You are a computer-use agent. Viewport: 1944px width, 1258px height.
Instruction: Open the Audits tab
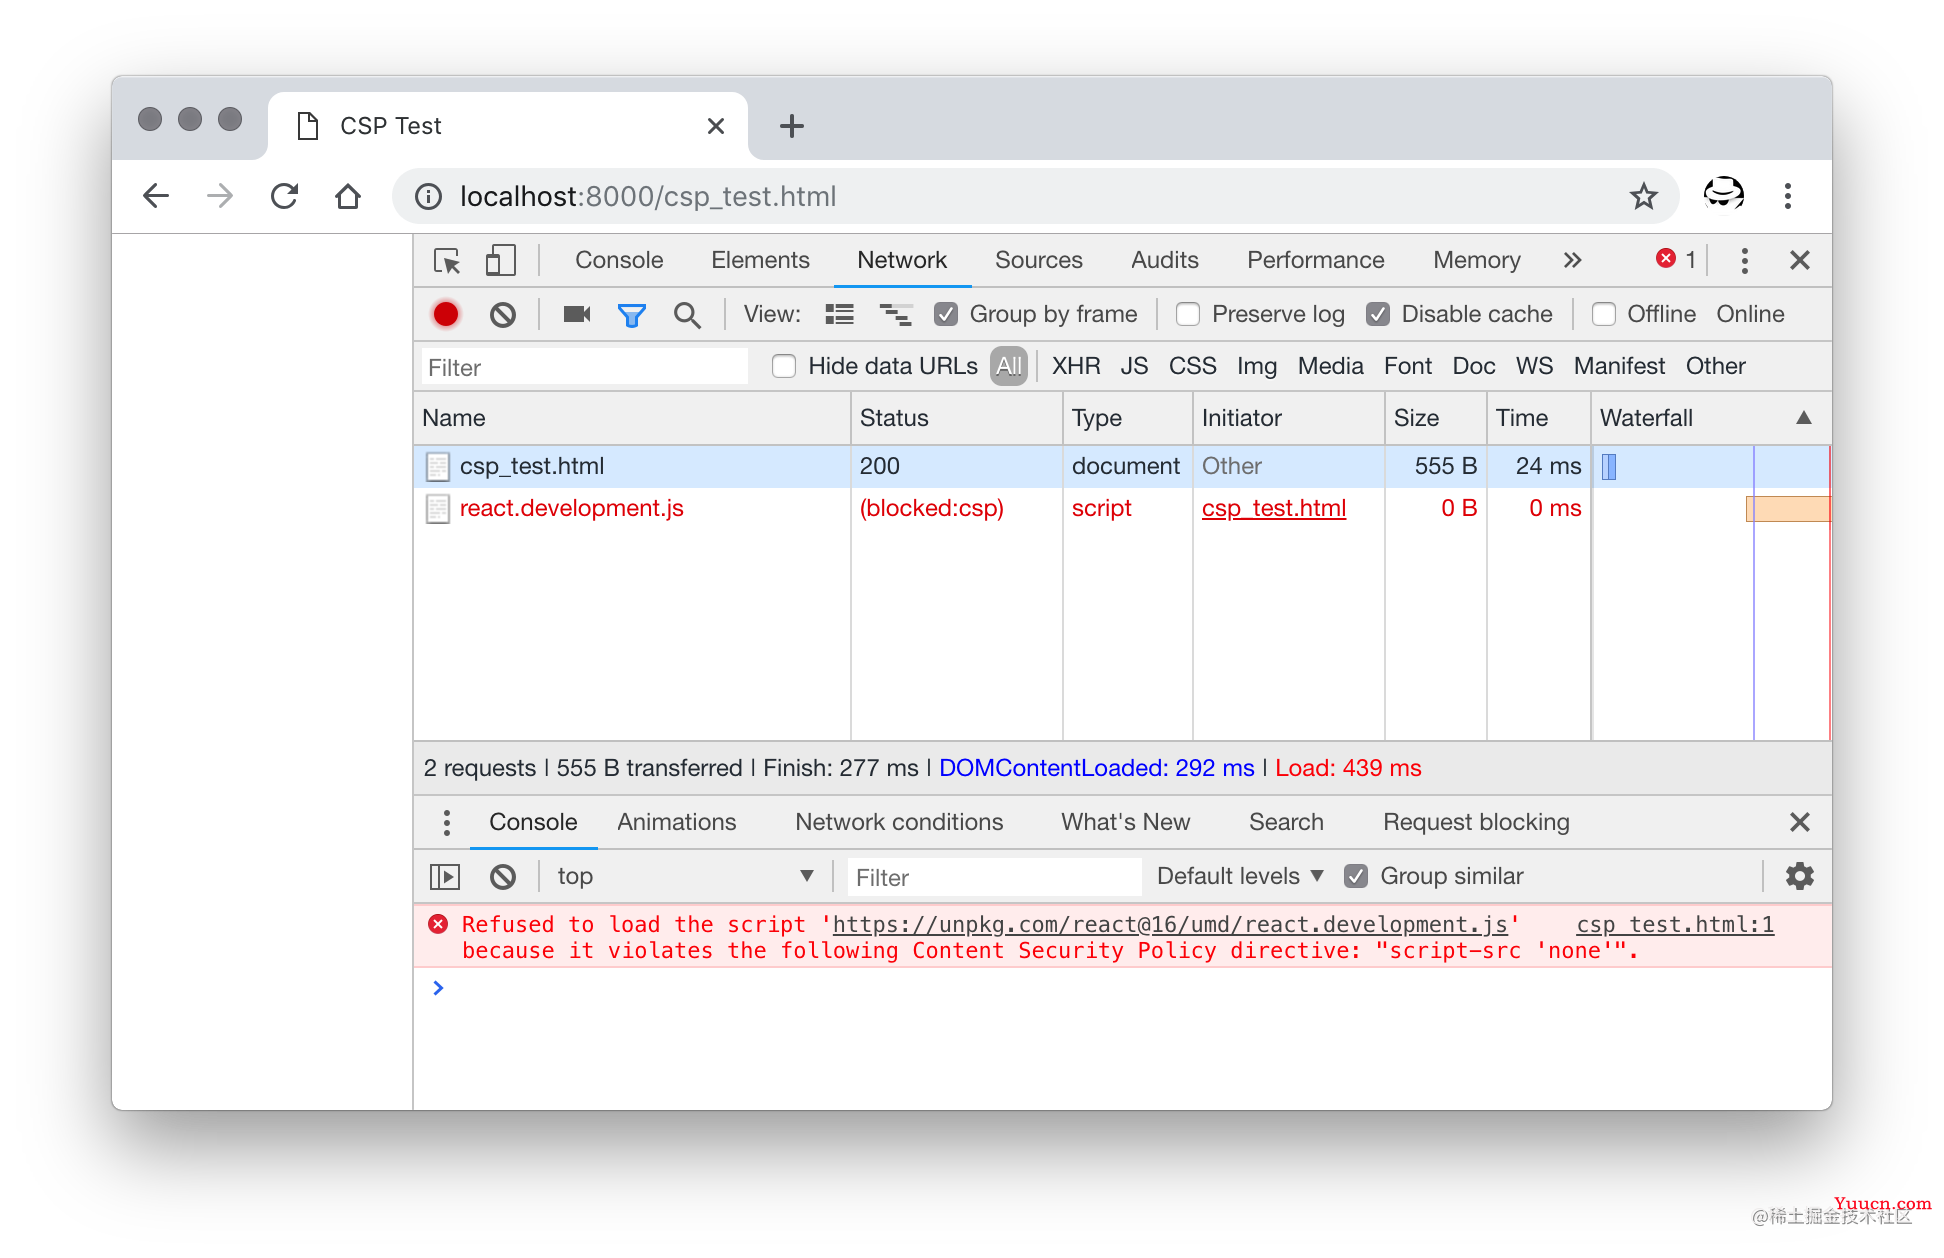(x=1164, y=260)
